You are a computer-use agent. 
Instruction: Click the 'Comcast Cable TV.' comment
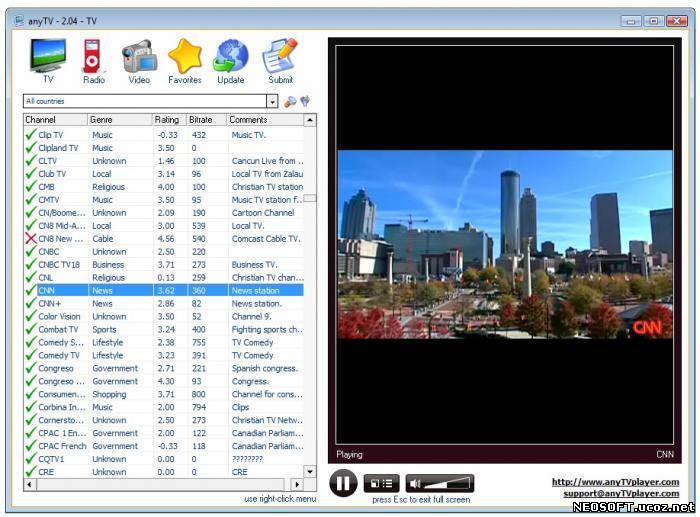coord(266,238)
